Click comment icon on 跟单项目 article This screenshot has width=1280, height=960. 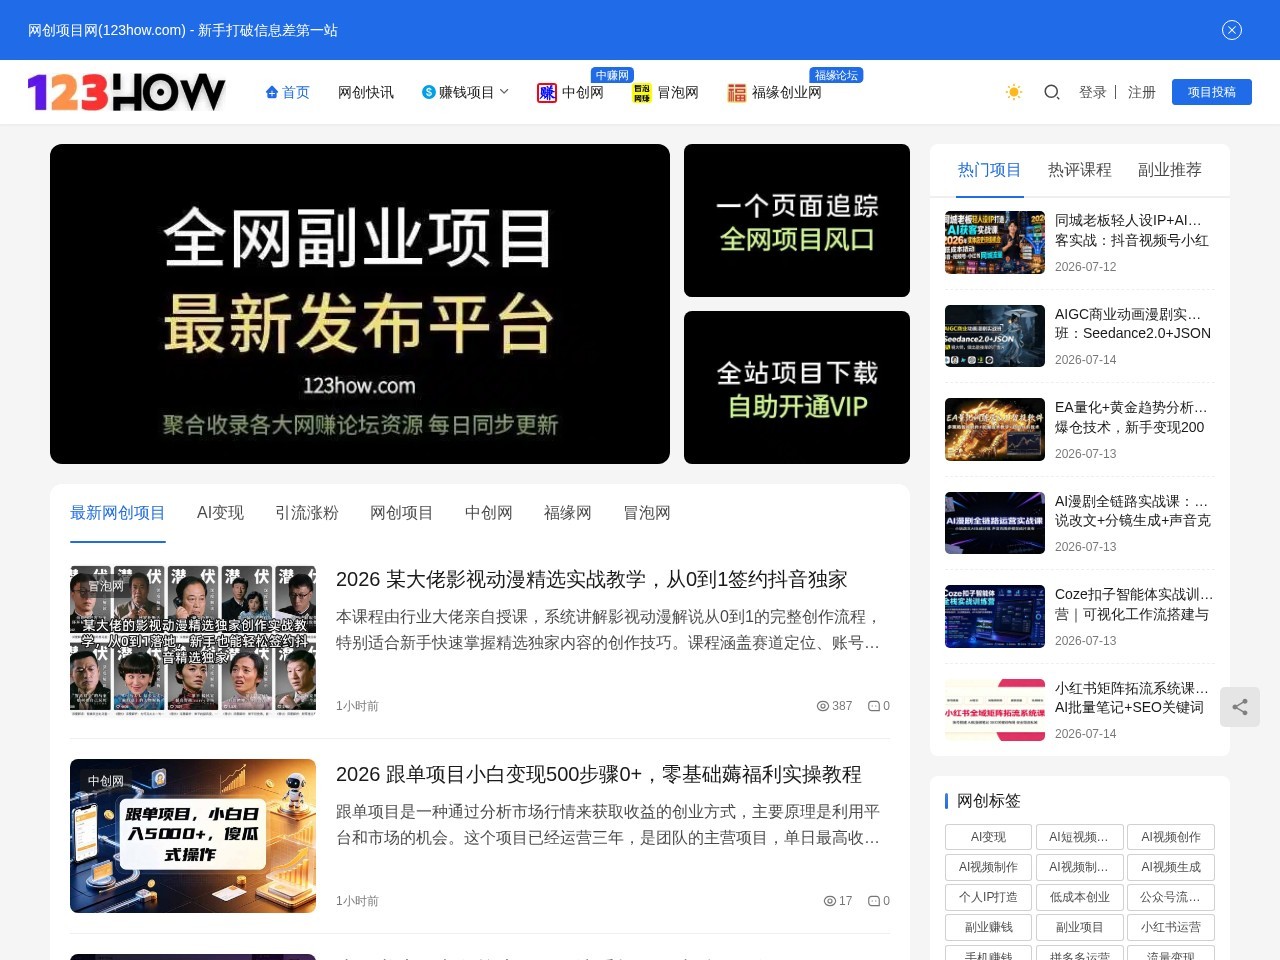pos(873,901)
